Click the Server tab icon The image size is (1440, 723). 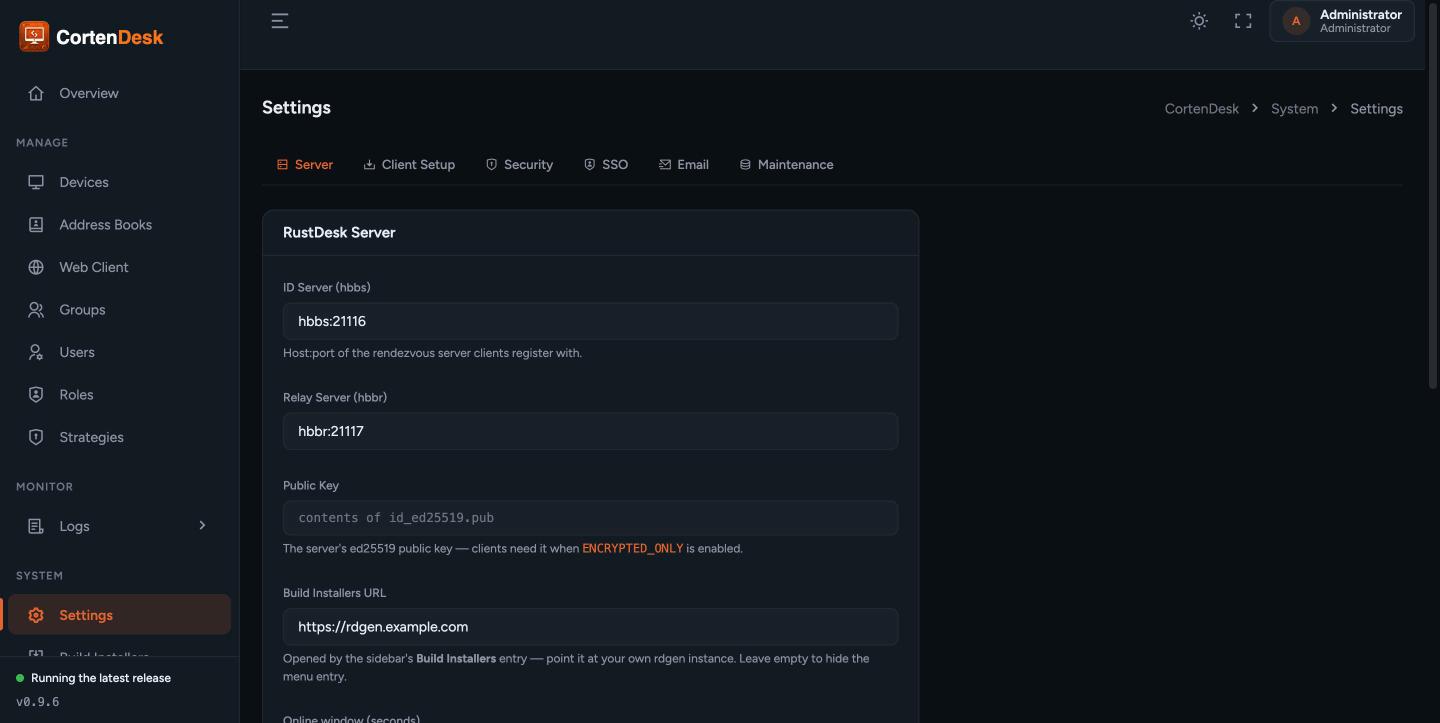(x=282, y=165)
